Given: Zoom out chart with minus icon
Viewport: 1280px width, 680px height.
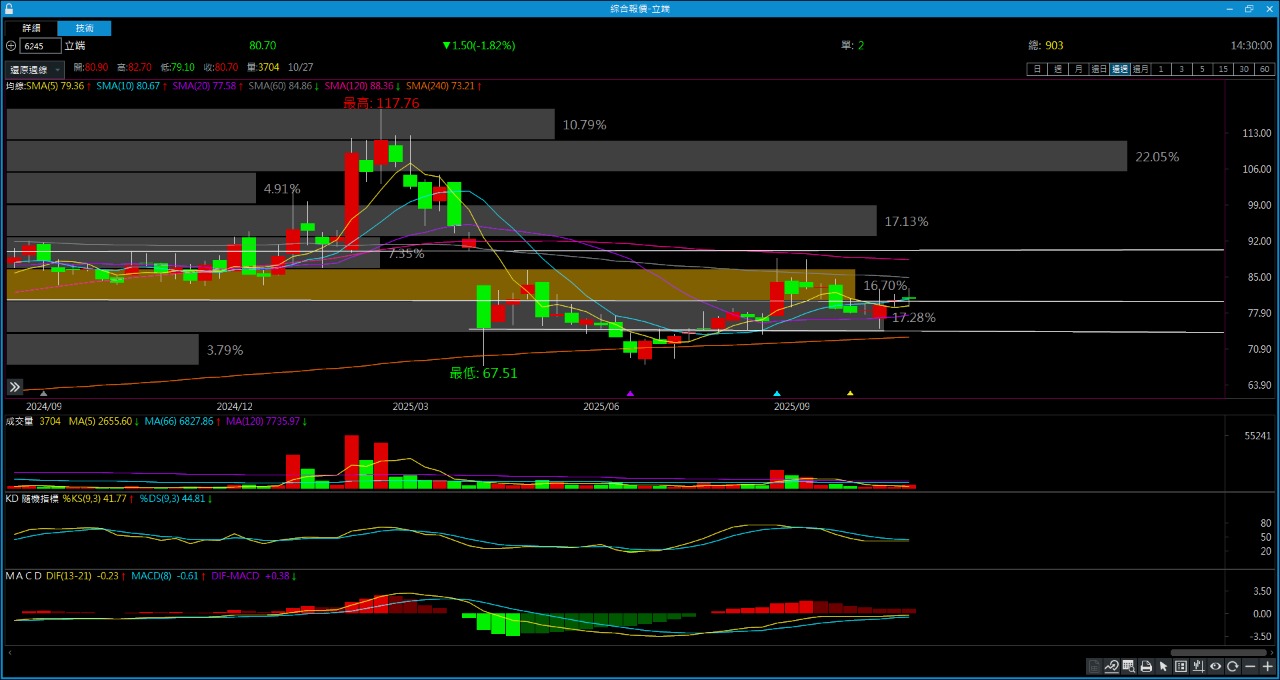Looking at the screenshot, I should [1250, 667].
